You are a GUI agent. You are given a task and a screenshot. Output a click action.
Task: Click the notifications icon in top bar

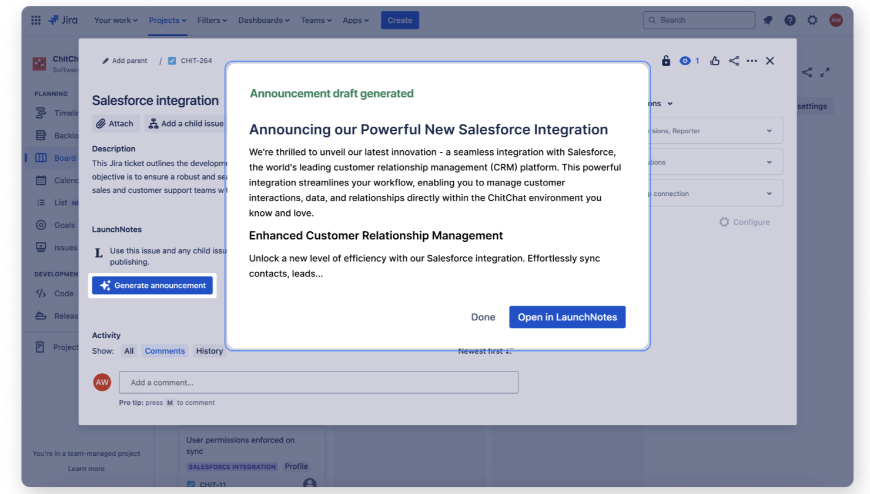[x=768, y=20]
